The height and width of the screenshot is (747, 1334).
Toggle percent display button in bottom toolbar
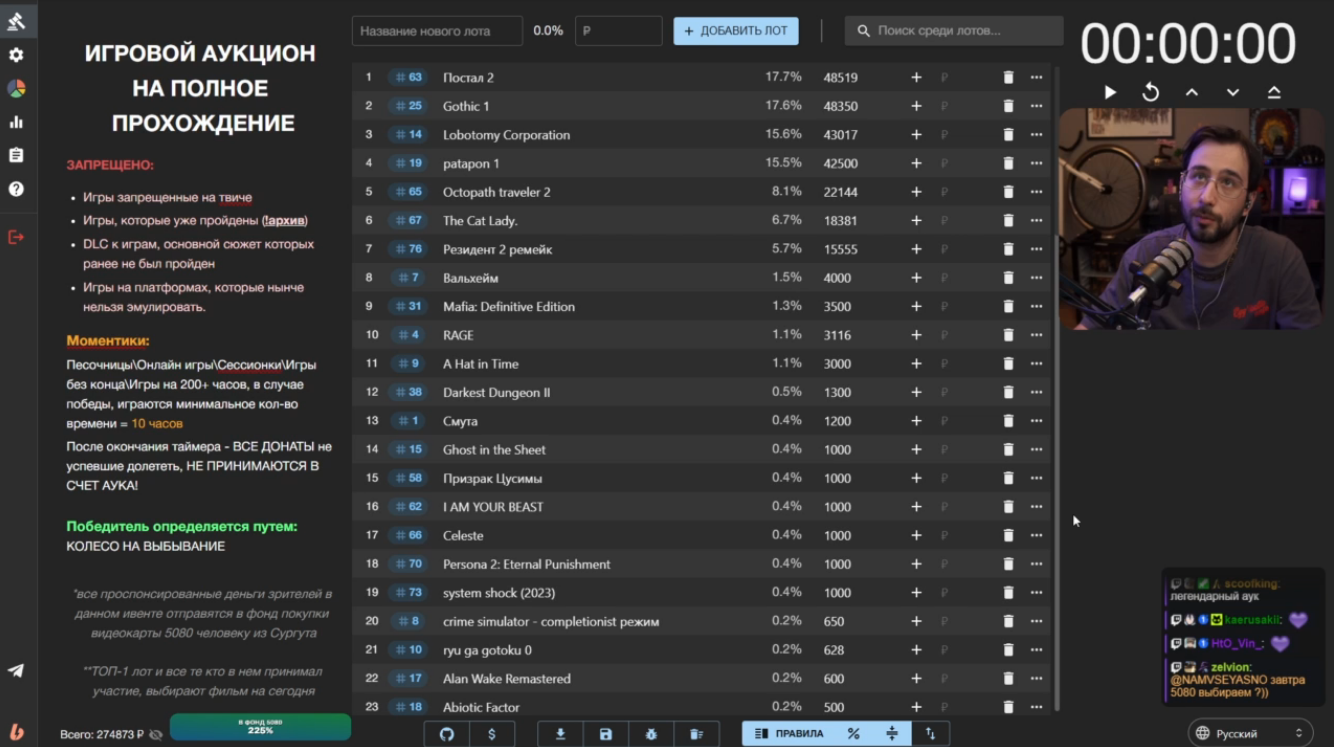click(853, 734)
